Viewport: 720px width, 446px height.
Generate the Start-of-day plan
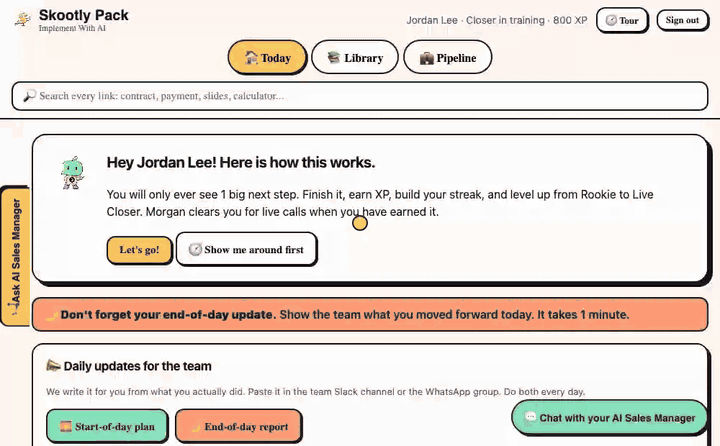[x=107, y=427]
